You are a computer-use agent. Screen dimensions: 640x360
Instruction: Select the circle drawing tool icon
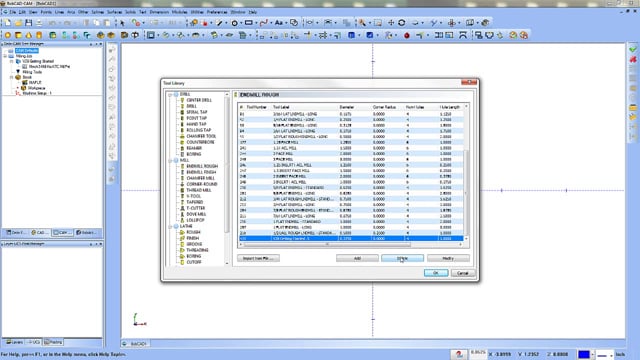point(234,23)
